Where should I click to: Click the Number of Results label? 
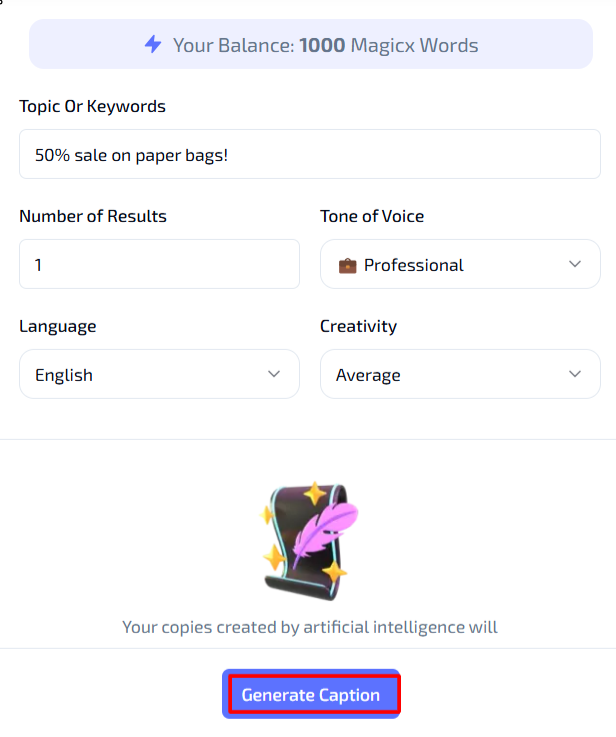[93, 216]
